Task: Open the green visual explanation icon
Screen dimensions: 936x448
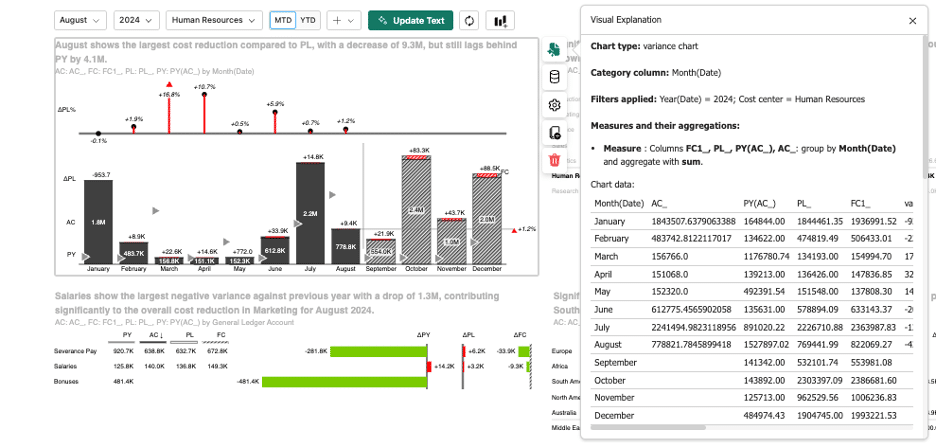Action: point(555,50)
